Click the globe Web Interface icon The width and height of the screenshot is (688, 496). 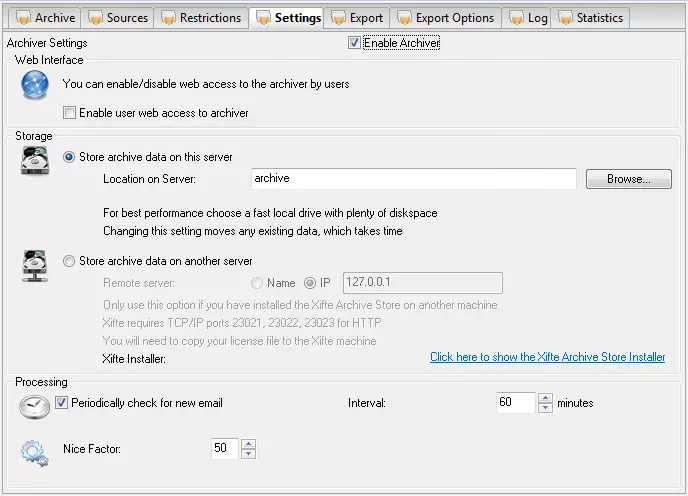pos(35,87)
